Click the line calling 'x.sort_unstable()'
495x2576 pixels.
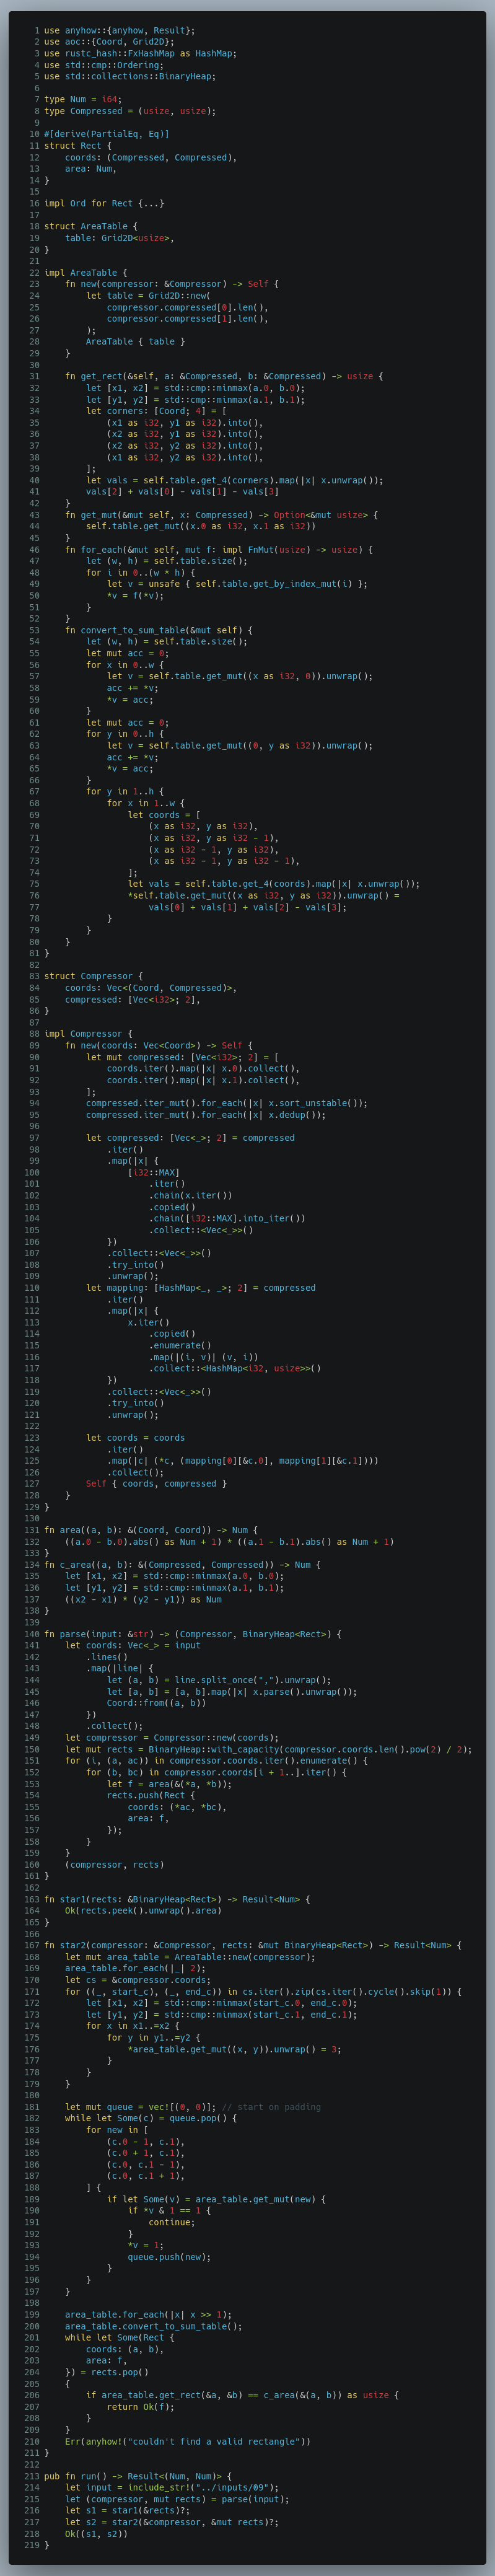point(227,1102)
